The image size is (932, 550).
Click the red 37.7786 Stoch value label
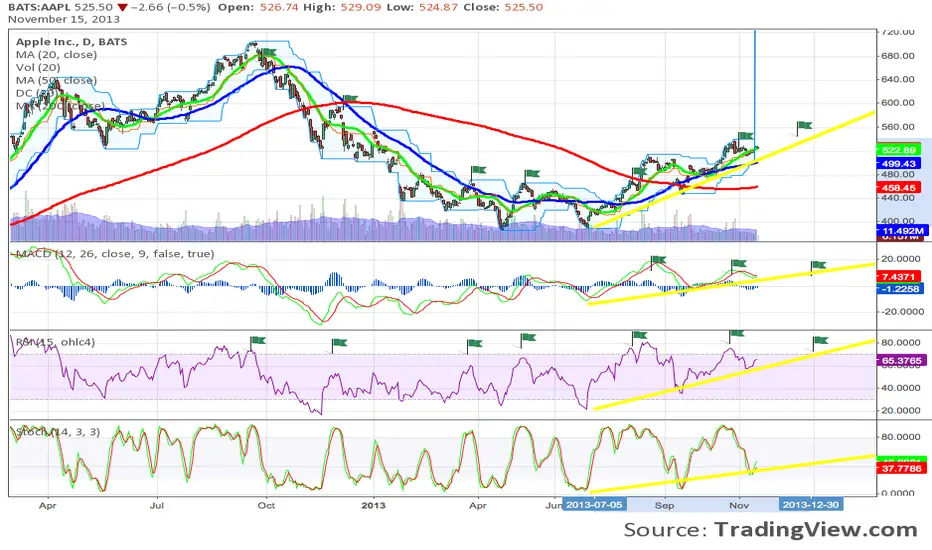click(901, 469)
